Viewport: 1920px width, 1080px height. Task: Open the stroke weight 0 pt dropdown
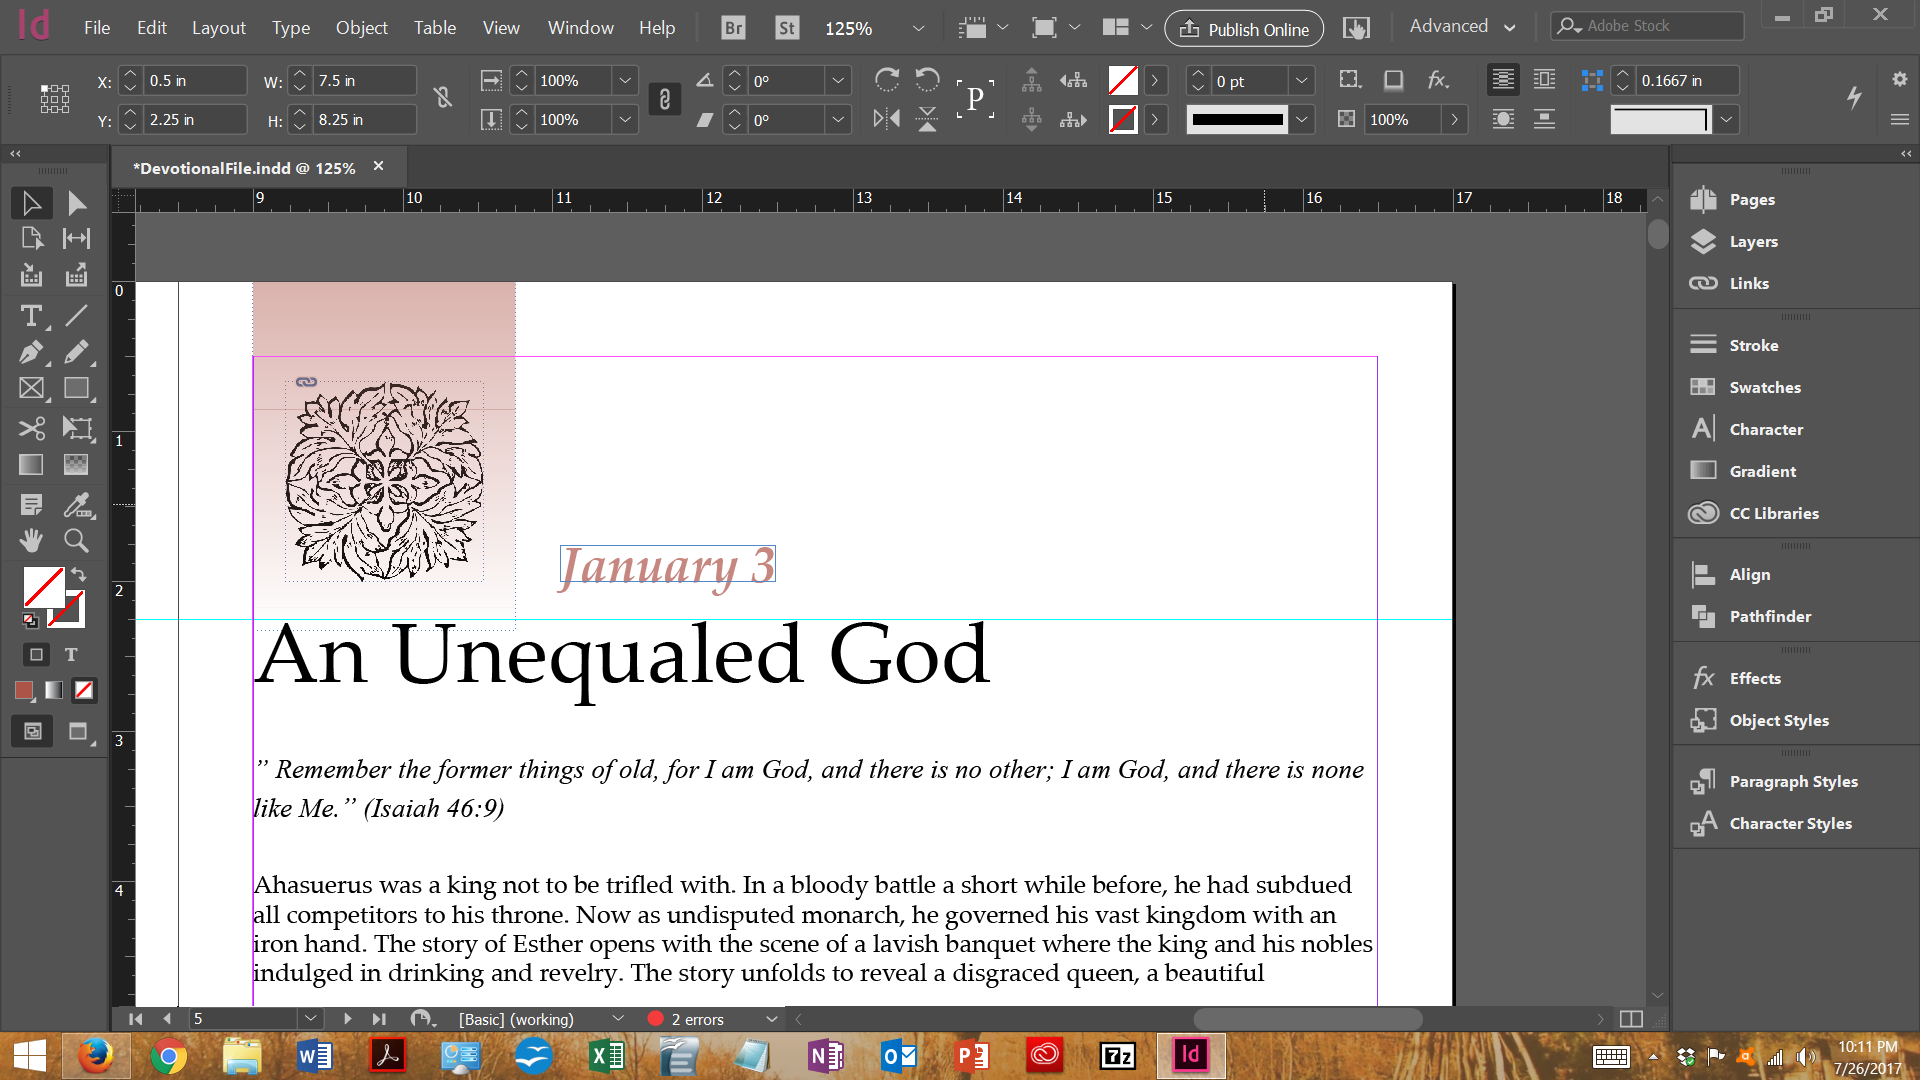[x=1301, y=81]
